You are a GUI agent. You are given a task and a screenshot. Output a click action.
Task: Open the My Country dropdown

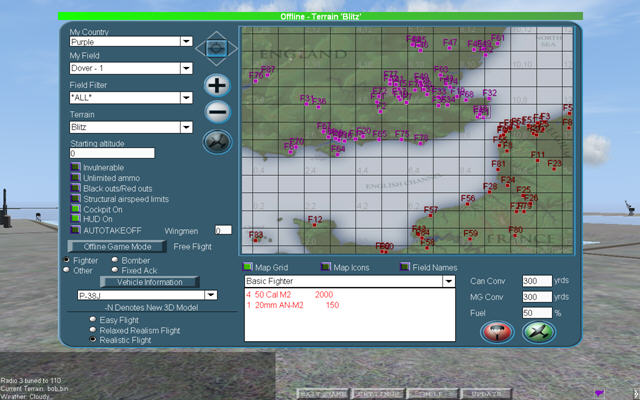coord(186,41)
